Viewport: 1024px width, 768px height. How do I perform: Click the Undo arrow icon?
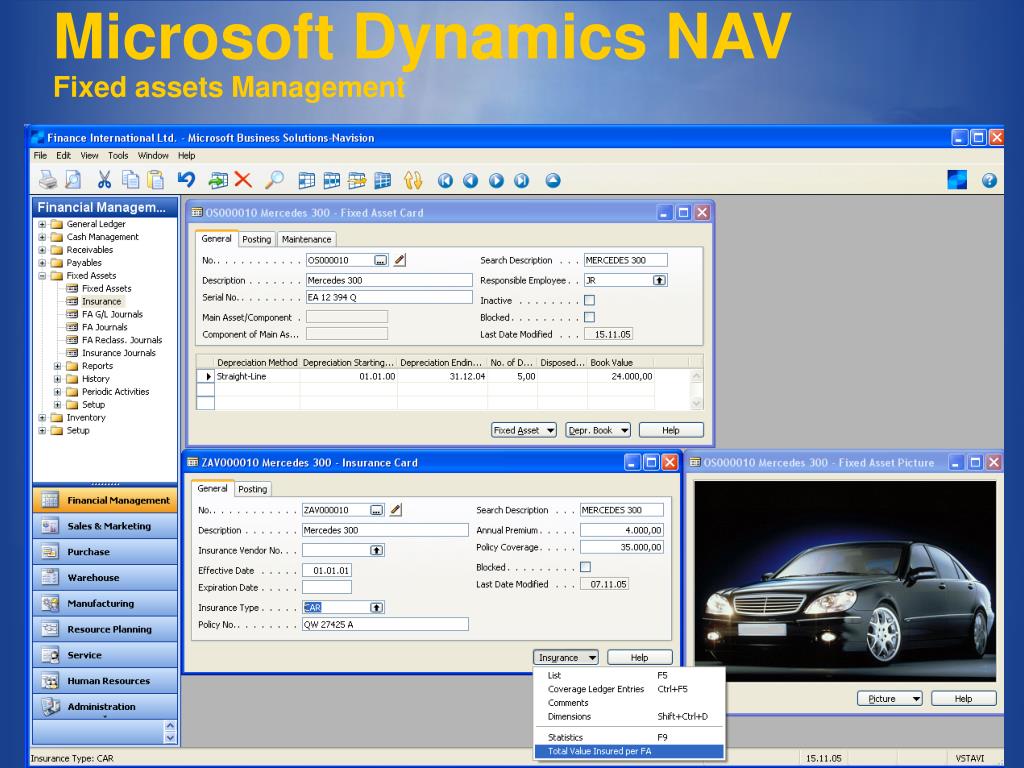(x=187, y=180)
